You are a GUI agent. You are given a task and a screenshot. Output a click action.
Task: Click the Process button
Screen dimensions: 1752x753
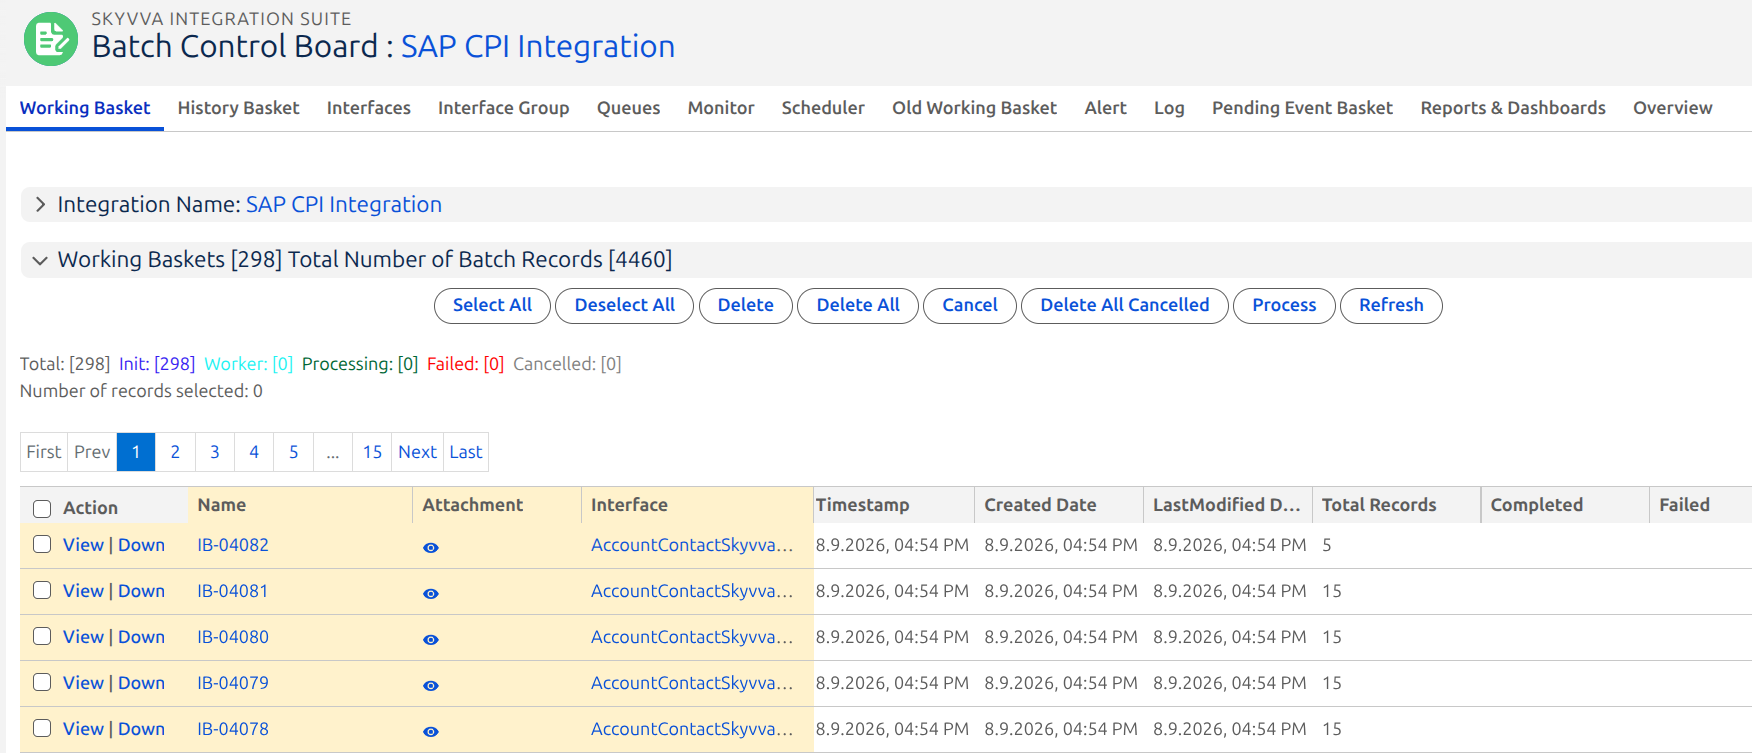tap(1284, 306)
